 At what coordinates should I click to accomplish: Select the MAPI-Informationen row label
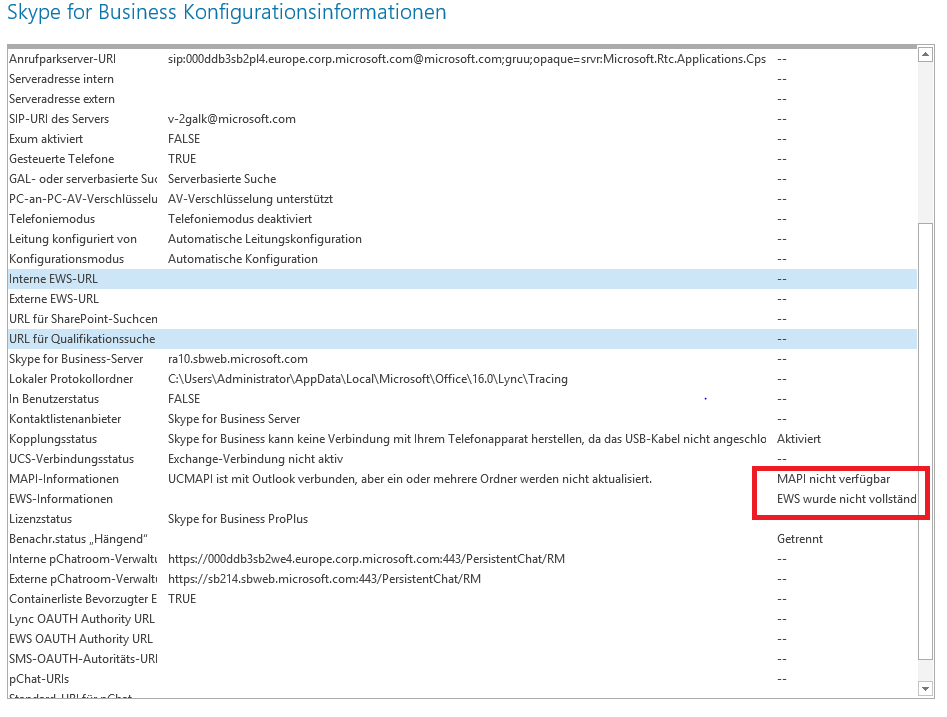[x=63, y=478]
